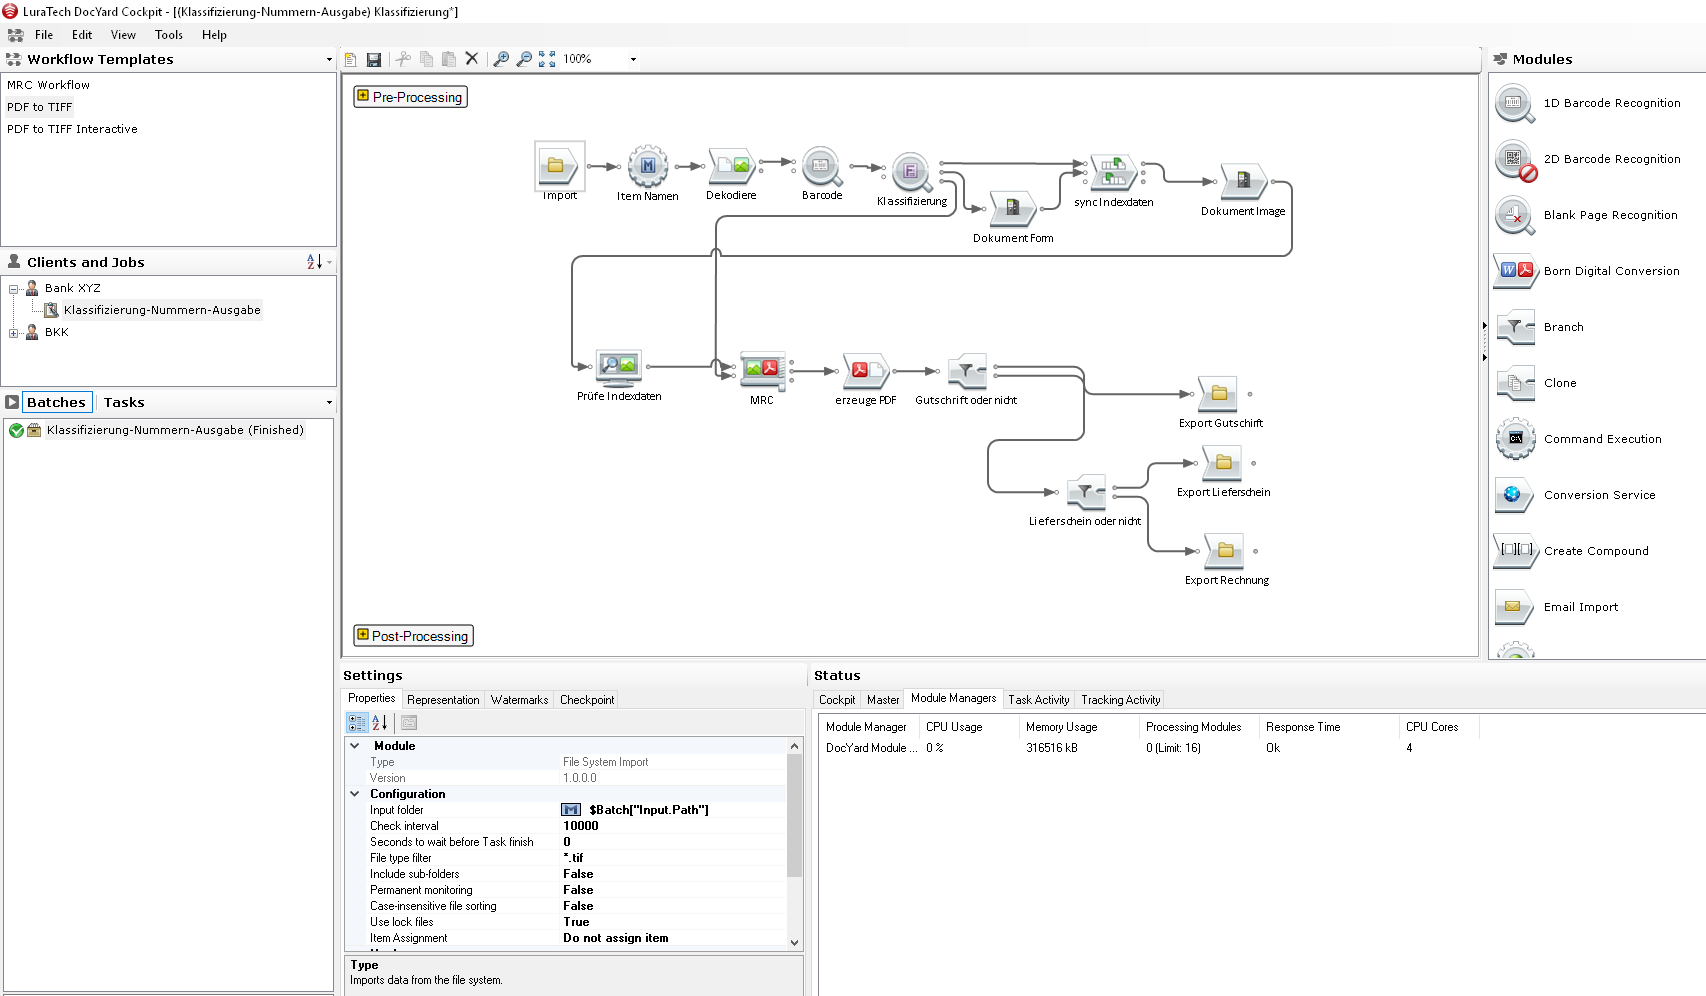Toggle the categorized view in the properties grid
The height and width of the screenshot is (996, 1706).
pos(357,723)
